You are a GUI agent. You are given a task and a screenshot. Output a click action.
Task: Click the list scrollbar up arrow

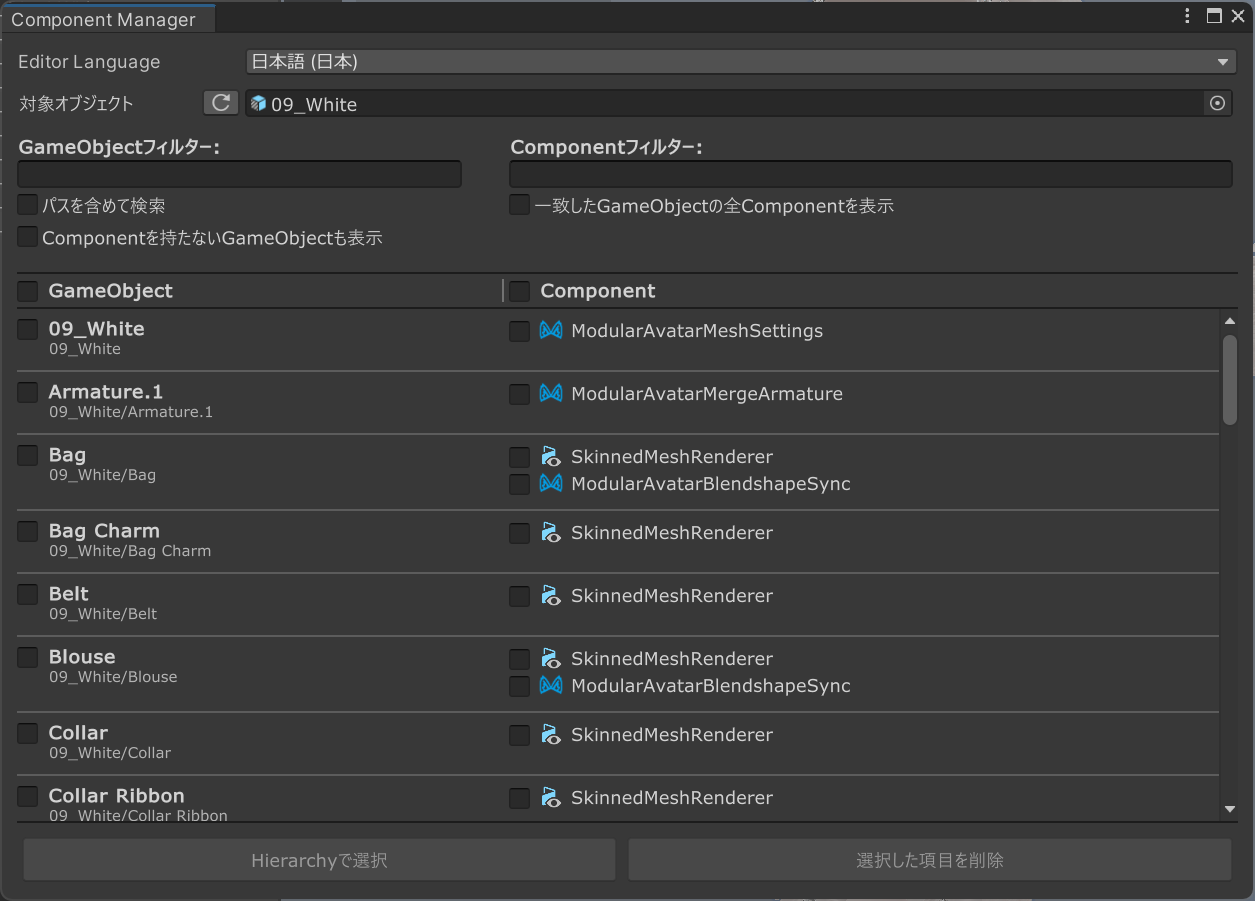click(x=1230, y=321)
